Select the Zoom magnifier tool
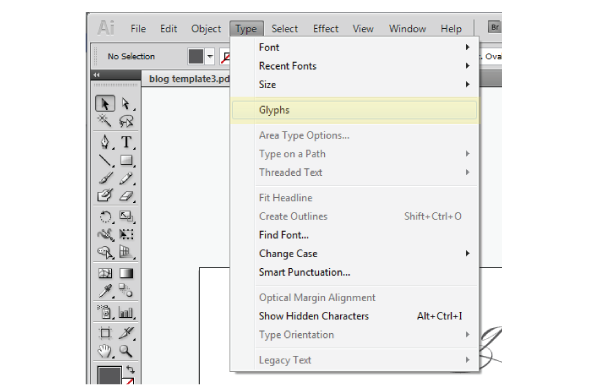610x387 pixels. [x=126, y=351]
